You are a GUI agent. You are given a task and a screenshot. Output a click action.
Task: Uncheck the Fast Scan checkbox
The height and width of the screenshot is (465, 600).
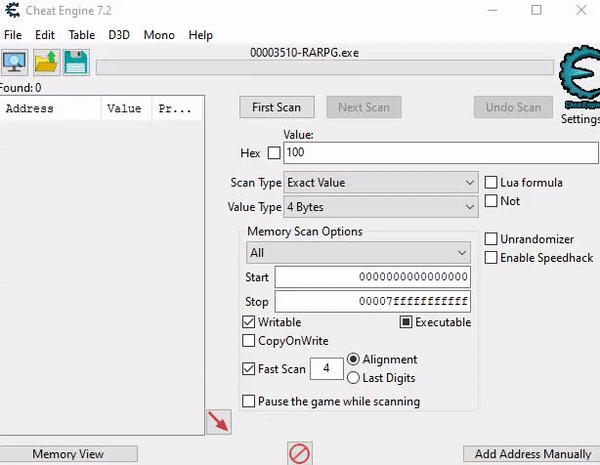pyautogui.click(x=249, y=369)
